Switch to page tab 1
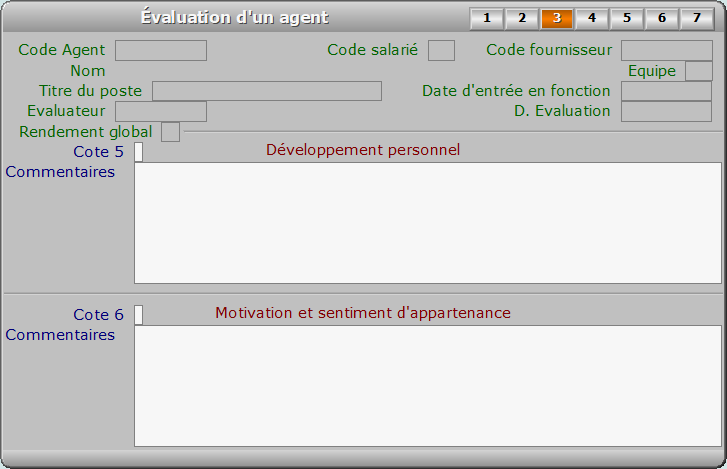Viewport: 727px width, 469px height. pyautogui.click(x=487, y=19)
